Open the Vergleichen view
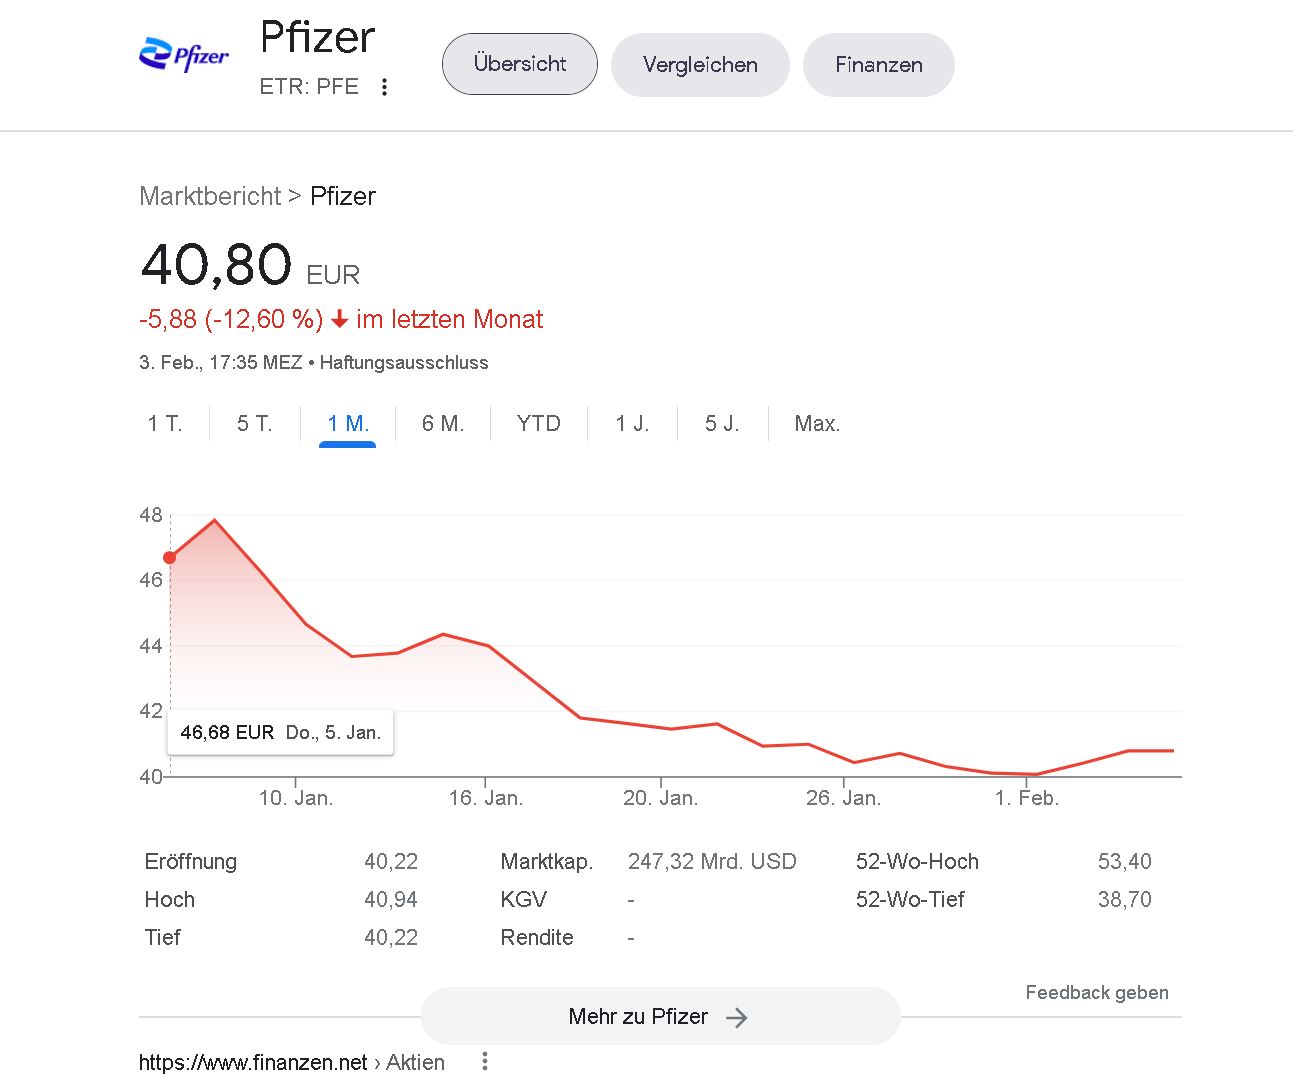 click(x=700, y=65)
